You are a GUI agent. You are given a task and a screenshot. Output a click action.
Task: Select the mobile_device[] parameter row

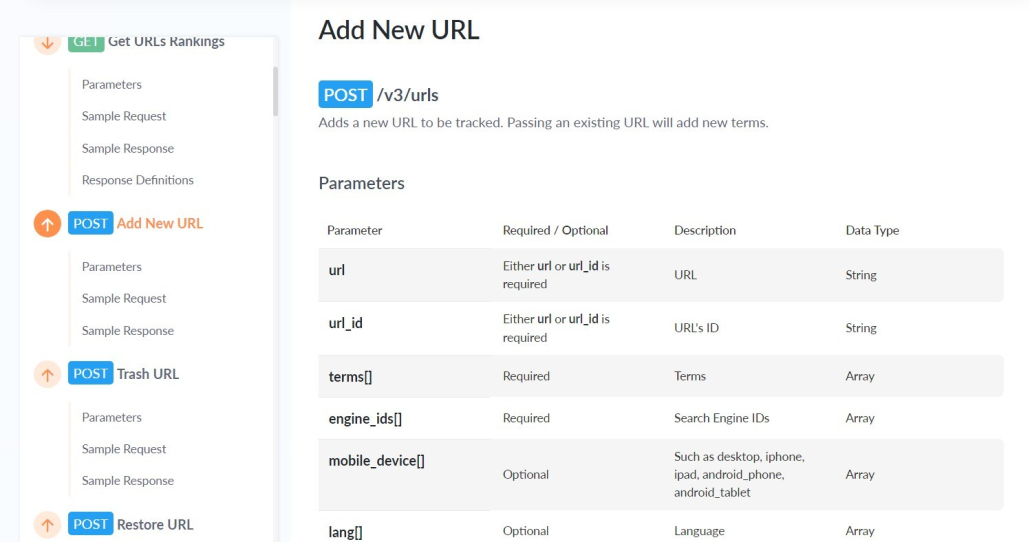(661, 474)
